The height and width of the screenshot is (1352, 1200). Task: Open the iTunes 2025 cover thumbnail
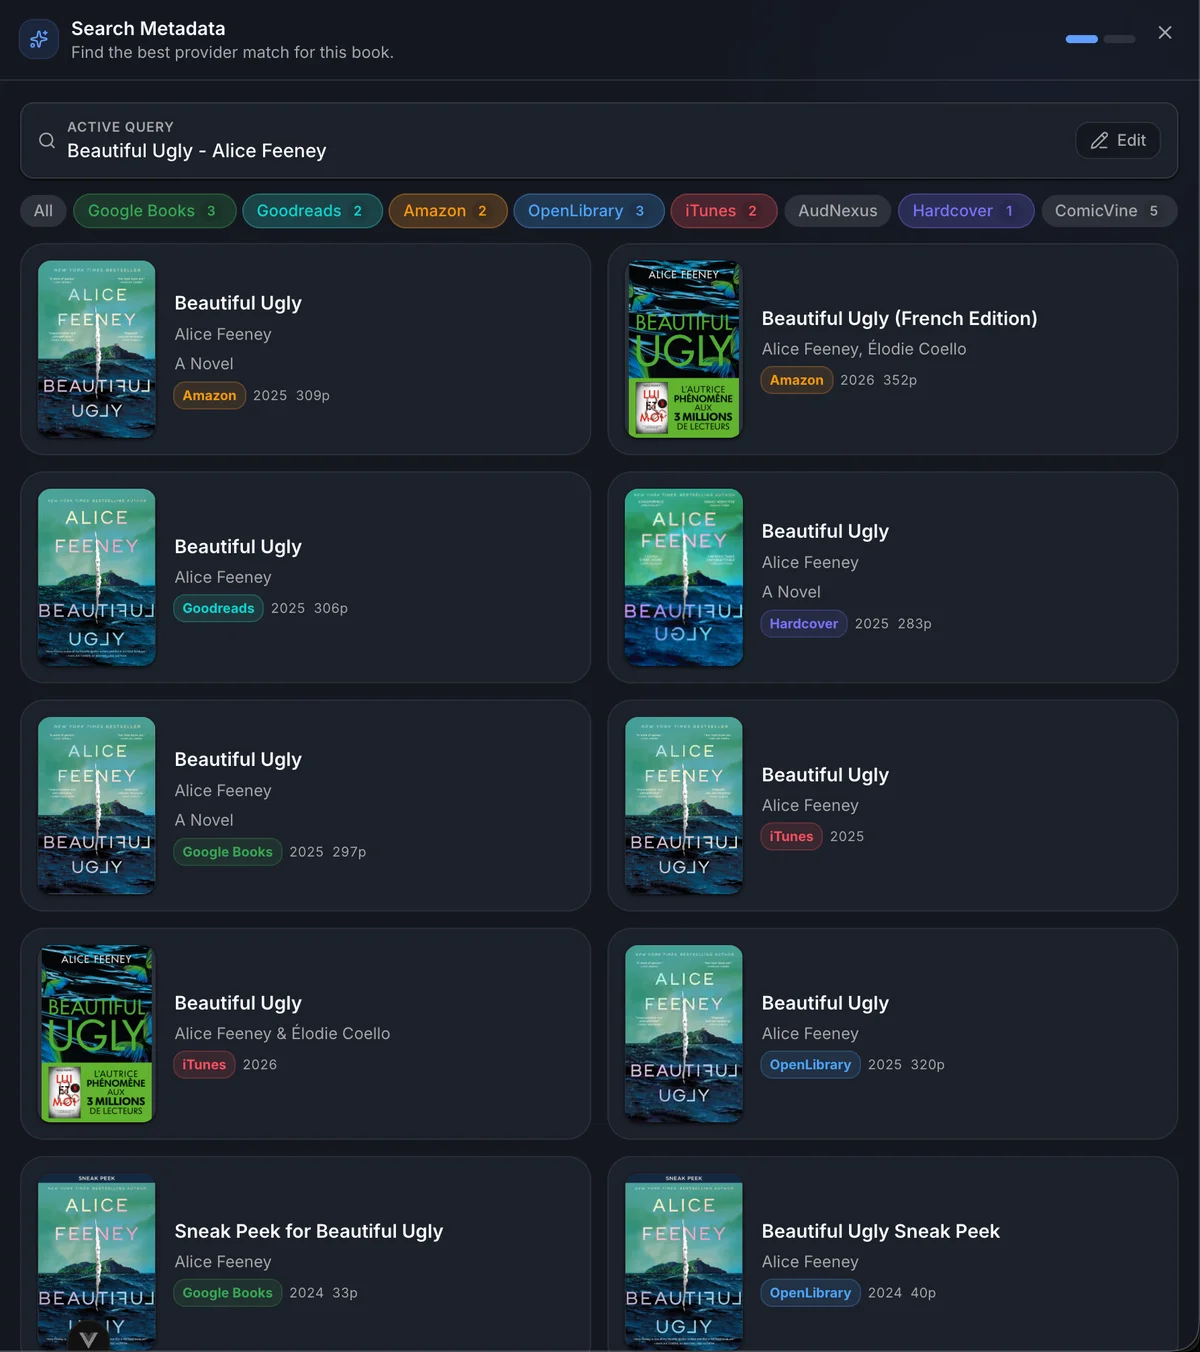pyautogui.click(x=684, y=805)
